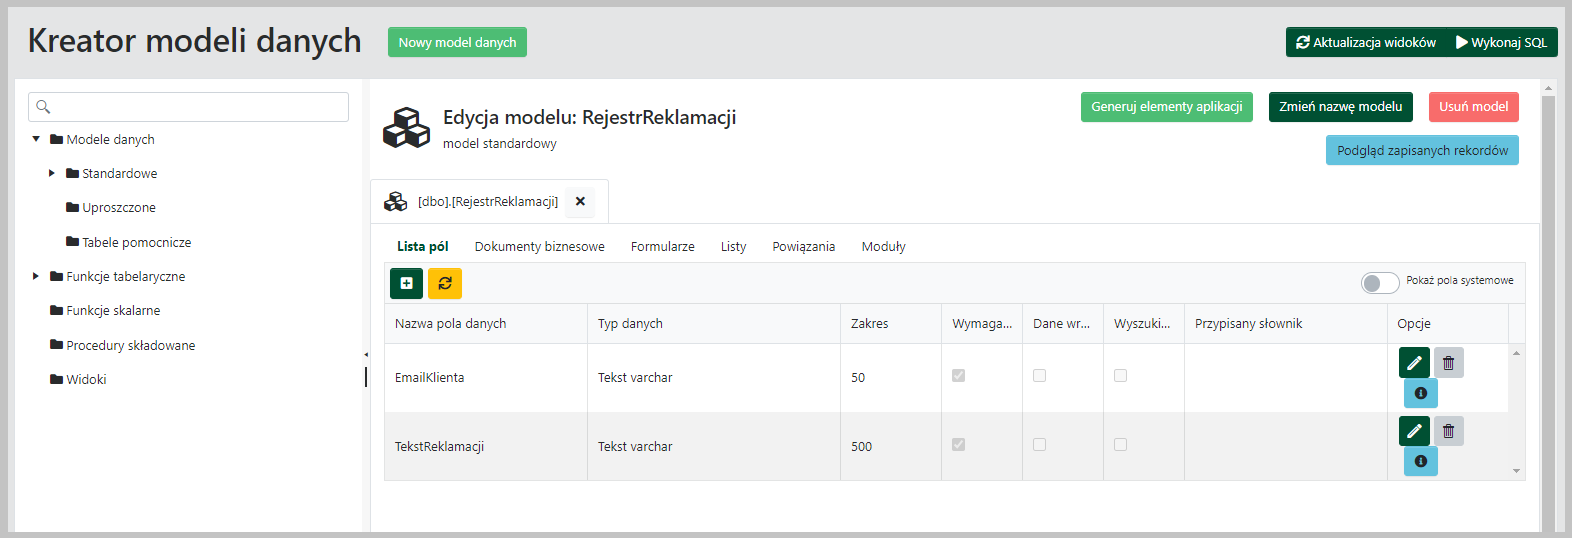The image size is (1572, 538).
Task: Delete the EmailKlienta field via trash icon
Action: point(1448,362)
